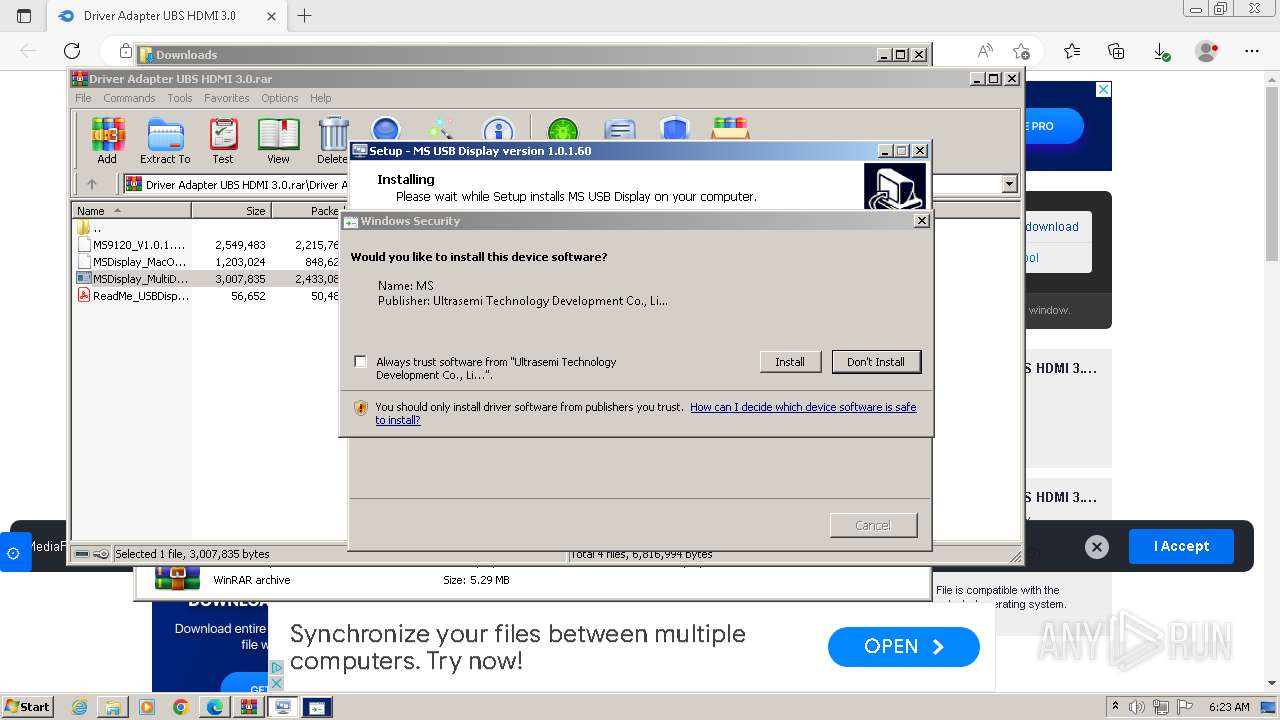Open the Edge Downloads icon

point(1161,51)
